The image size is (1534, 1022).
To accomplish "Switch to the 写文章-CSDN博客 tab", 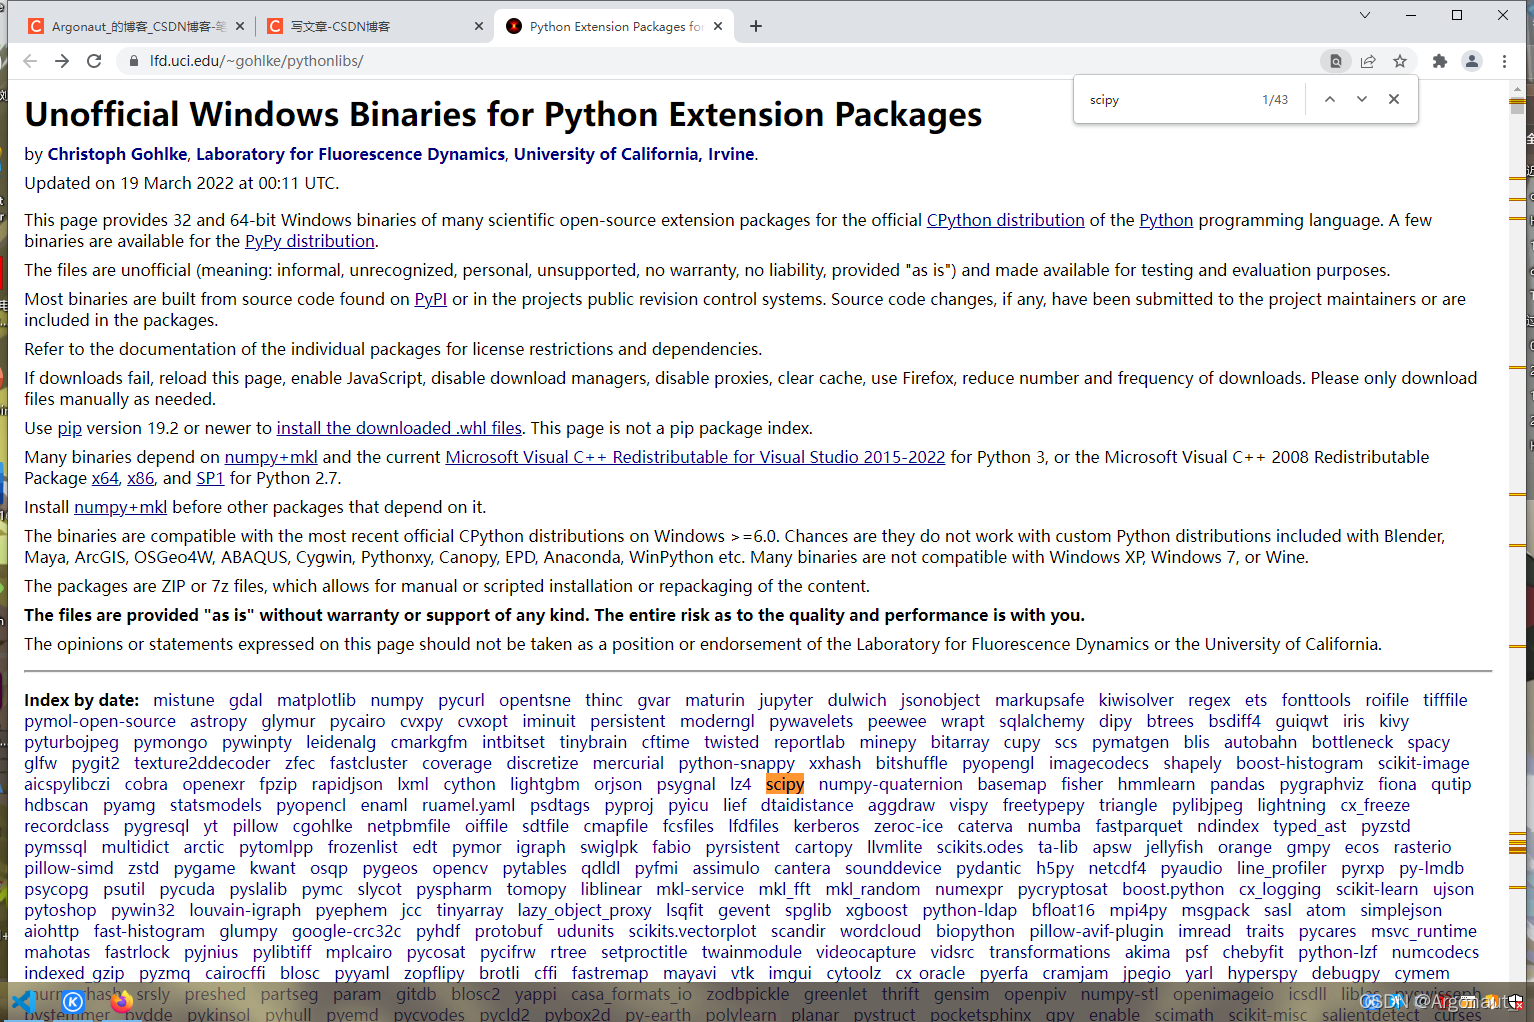I will (375, 26).
